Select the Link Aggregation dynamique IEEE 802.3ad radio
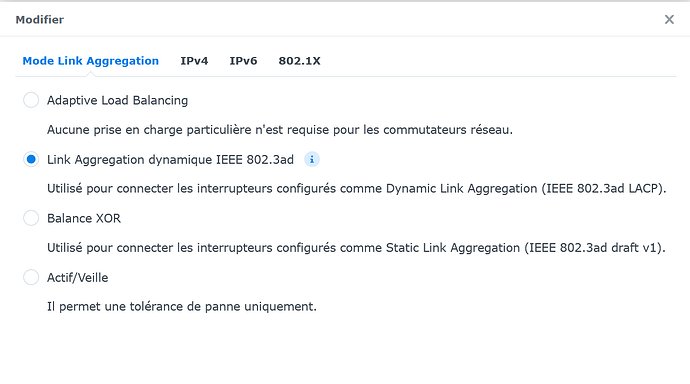690x384 pixels. pos(31,159)
